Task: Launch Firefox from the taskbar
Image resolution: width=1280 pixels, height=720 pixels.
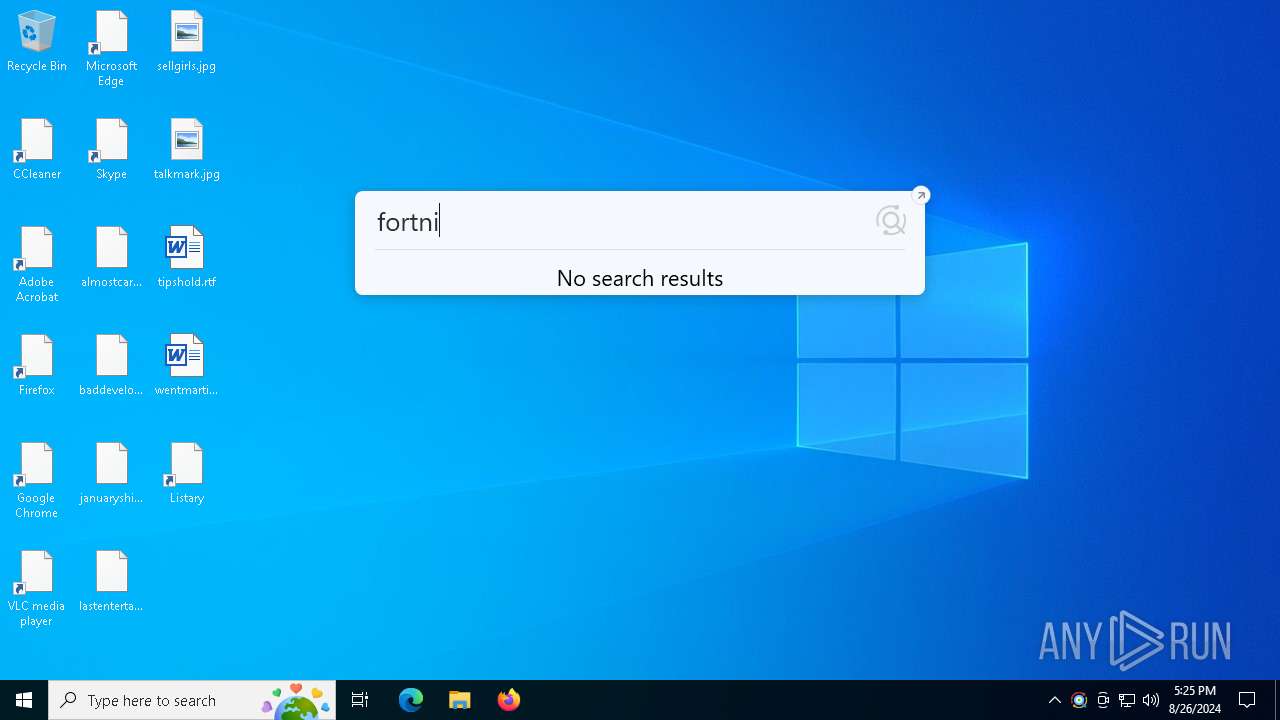Action: point(509,700)
